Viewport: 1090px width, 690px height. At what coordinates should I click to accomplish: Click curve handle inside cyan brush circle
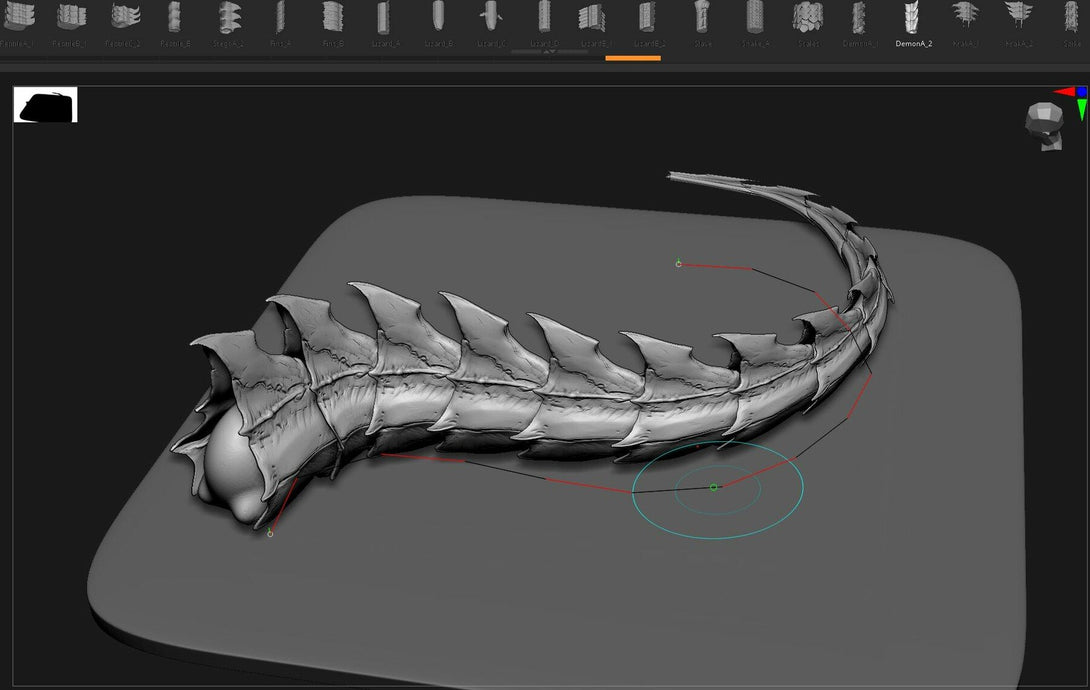[713, 488]
